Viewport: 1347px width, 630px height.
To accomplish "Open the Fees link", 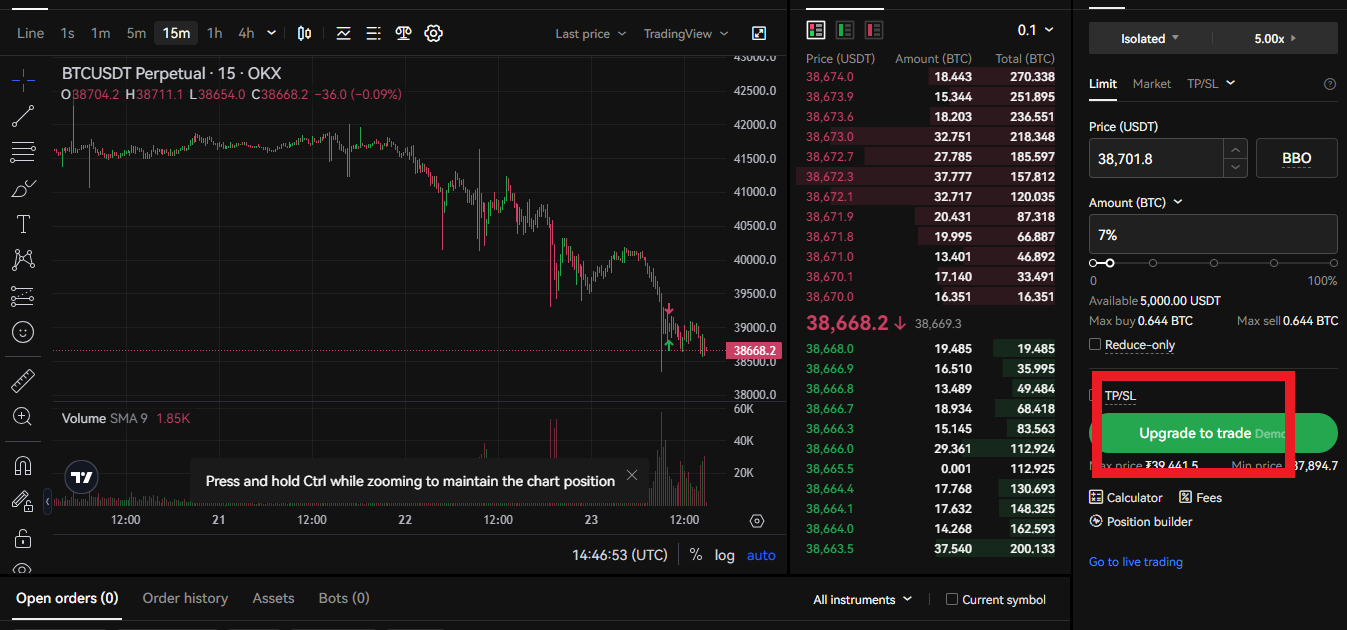I will coord(1201,497).
